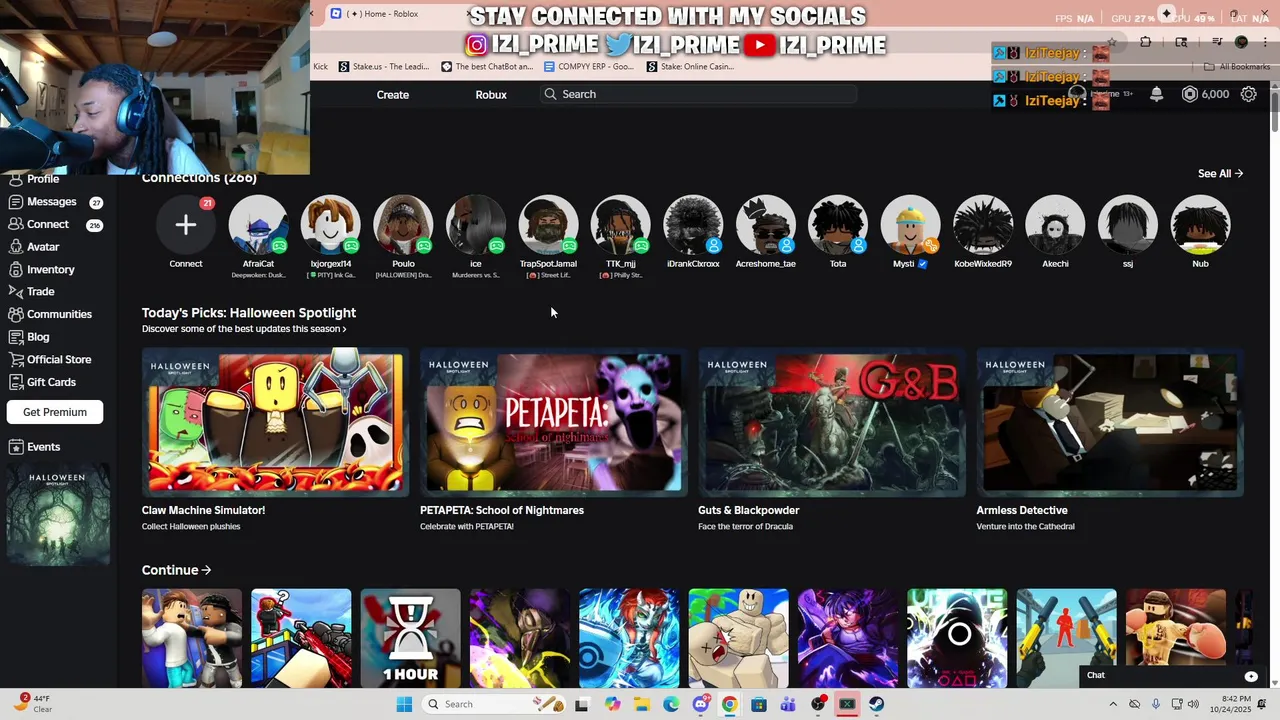Open Copilot from the taskbar
Image resolution: width=1280 pixels, height=720 pixels.
click(612, 704)
